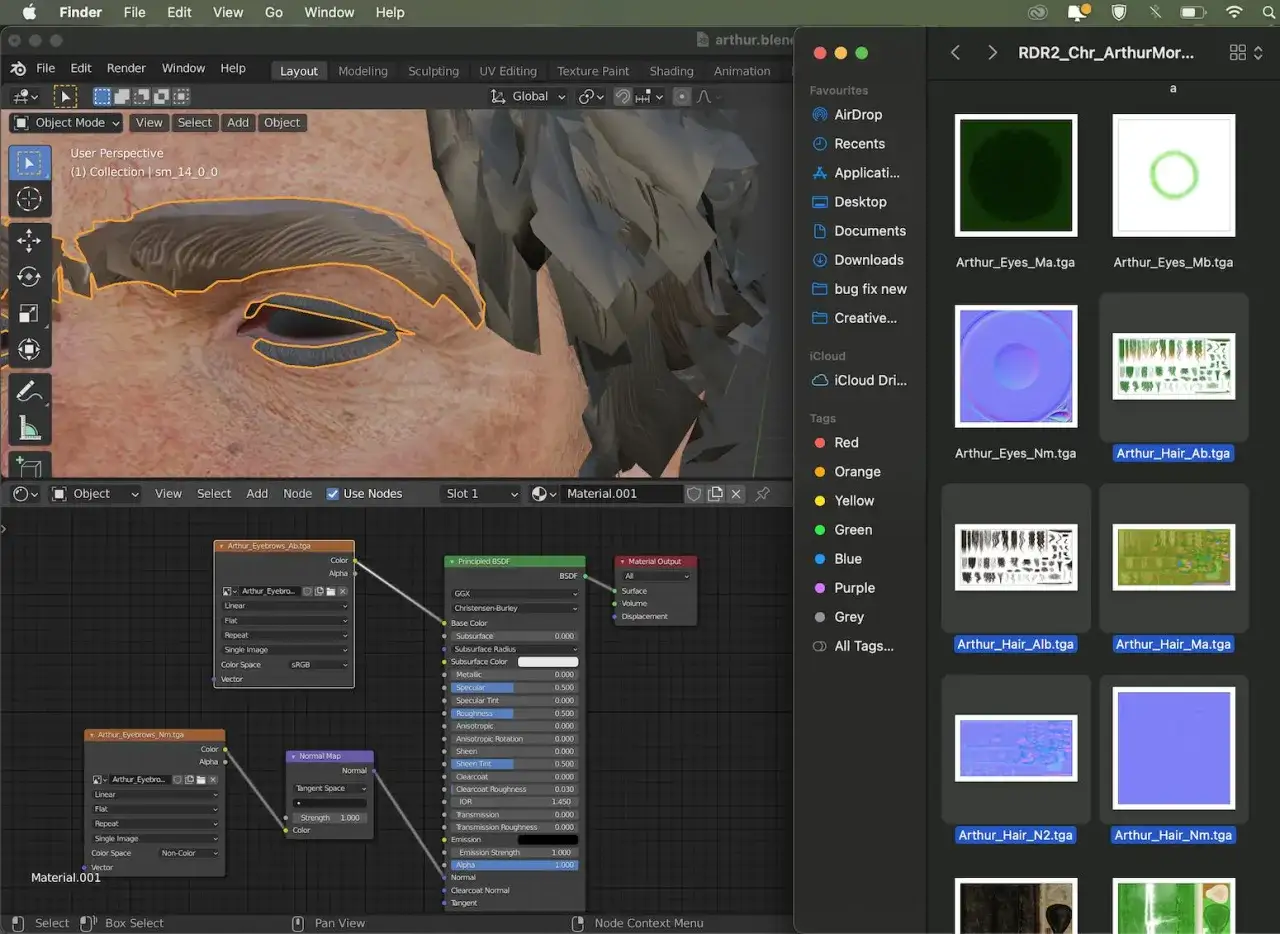Open the Texture Paint workspace tab
This screenshot has width=1280, height=934.
[593, 71]
